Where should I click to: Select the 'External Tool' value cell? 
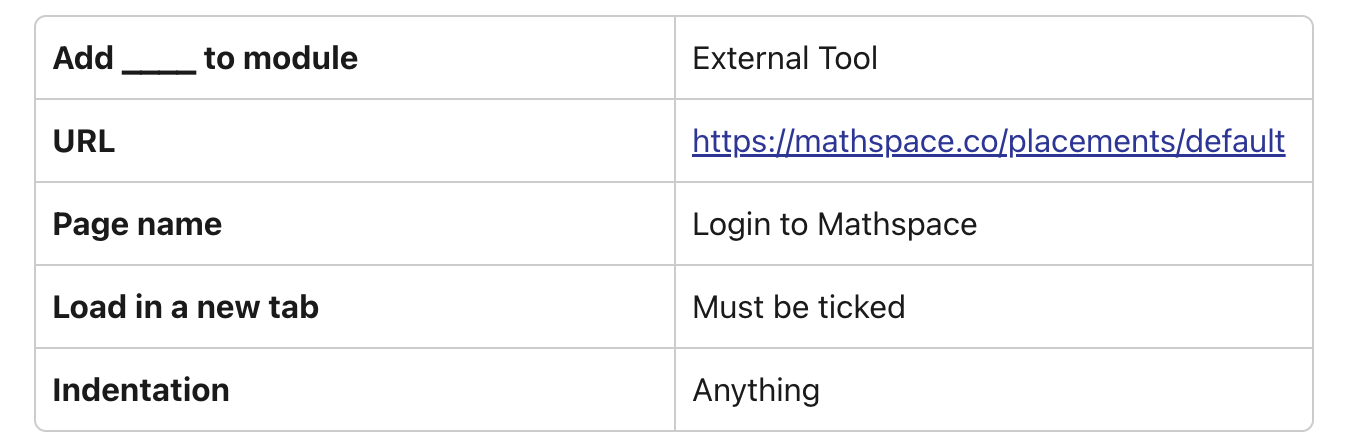[x=993, y=58]
